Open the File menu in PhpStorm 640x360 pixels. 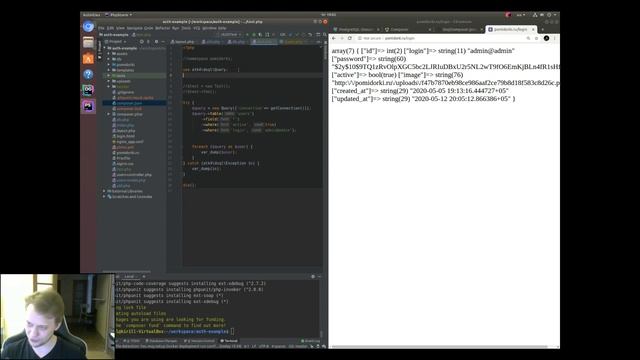(101, 28)
